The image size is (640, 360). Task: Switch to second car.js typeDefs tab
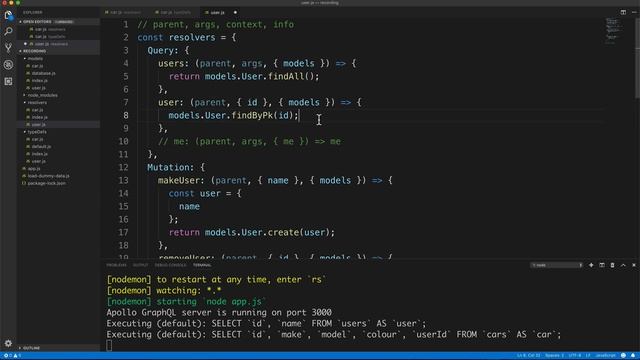pyautogui.click(x=176, y=12)
